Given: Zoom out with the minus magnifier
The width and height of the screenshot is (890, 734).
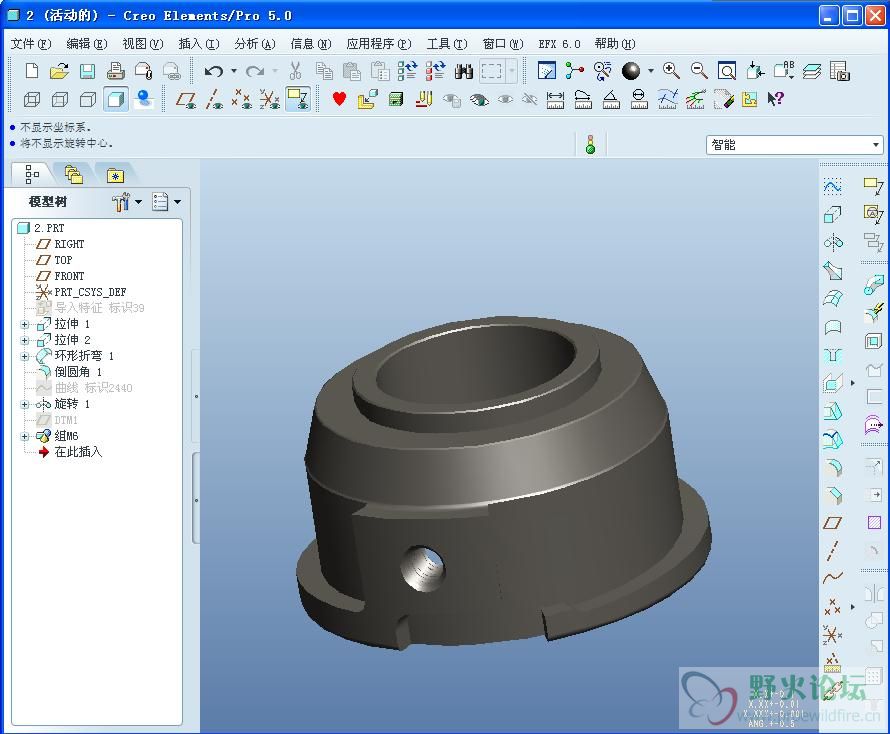Looking at the screenshot, I should 699,71.
